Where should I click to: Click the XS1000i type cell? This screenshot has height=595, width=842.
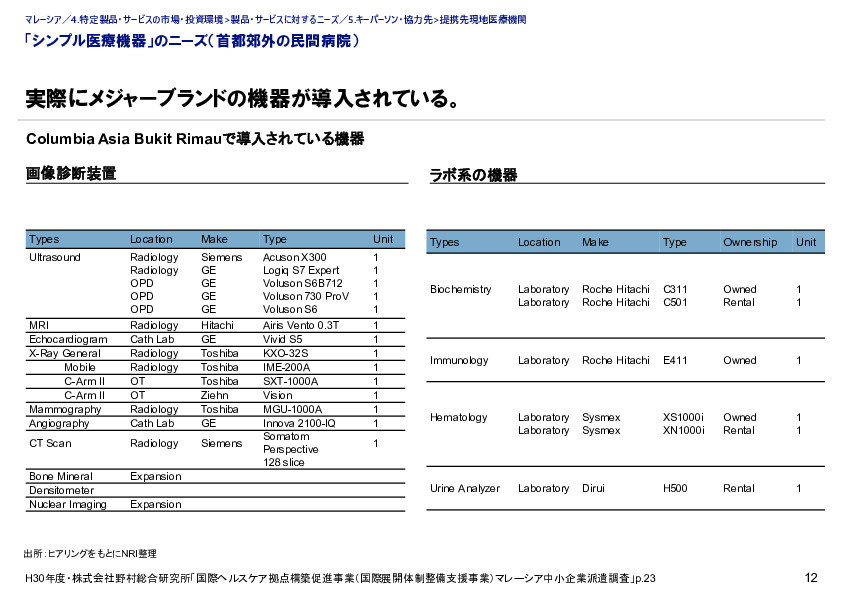click(683, 417)
